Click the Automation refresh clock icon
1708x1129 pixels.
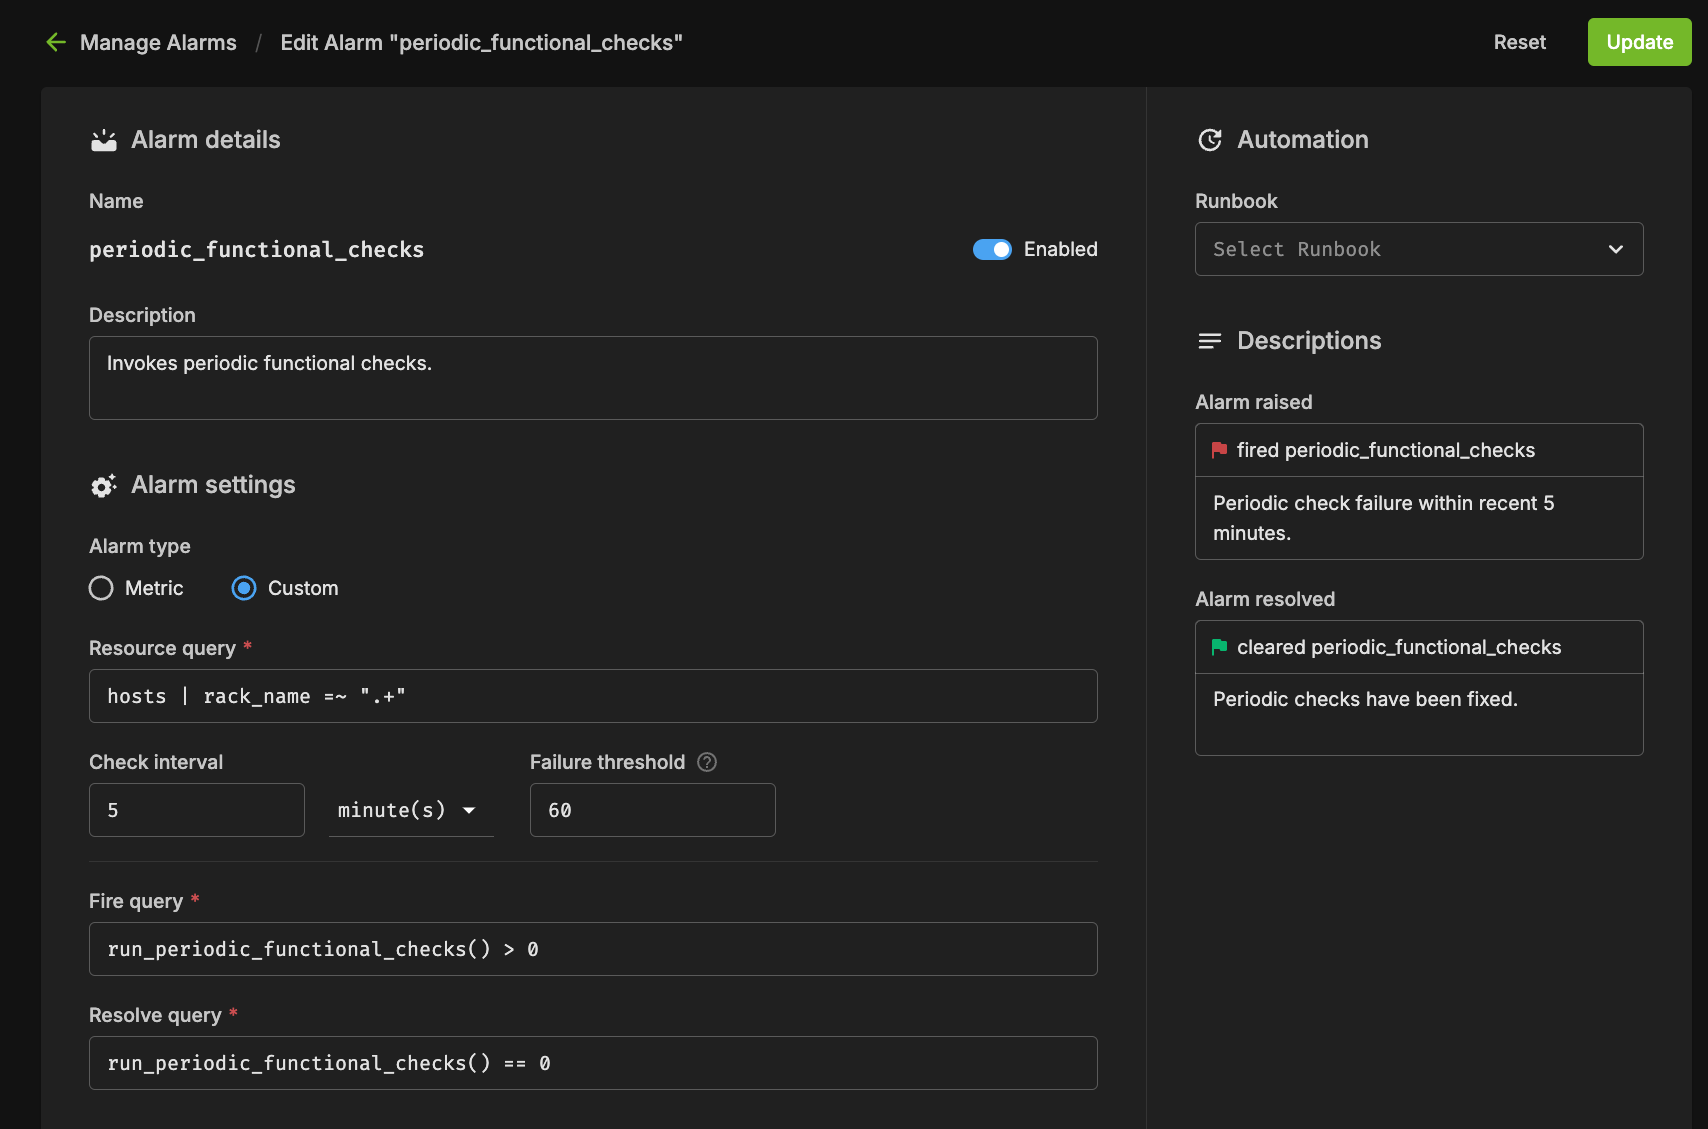pos(1210,140)
